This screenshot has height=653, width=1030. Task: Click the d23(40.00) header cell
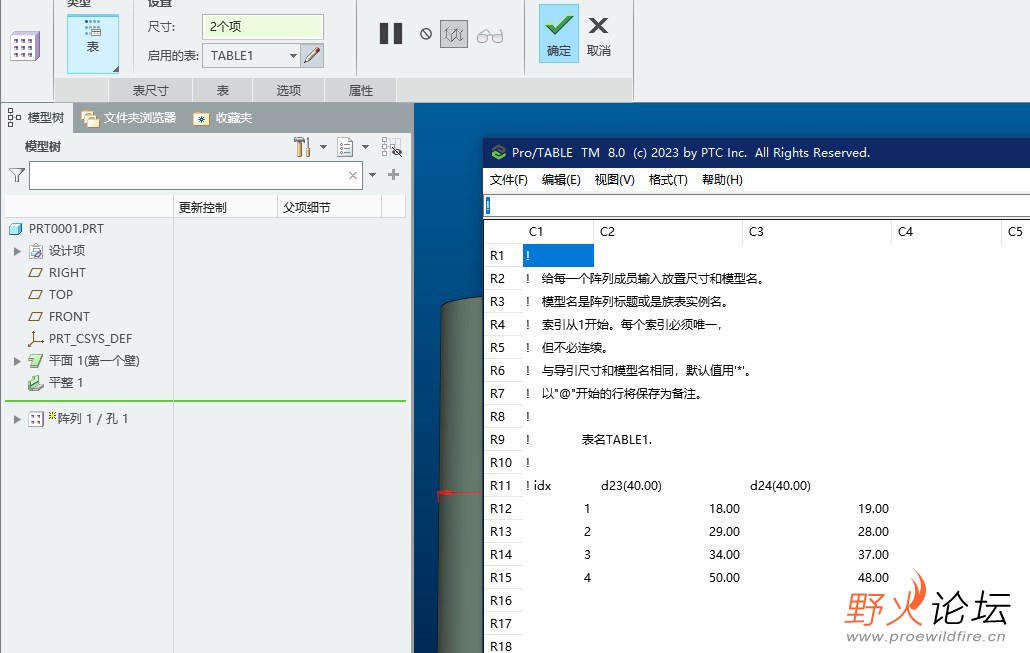click(x=631, y=485)
